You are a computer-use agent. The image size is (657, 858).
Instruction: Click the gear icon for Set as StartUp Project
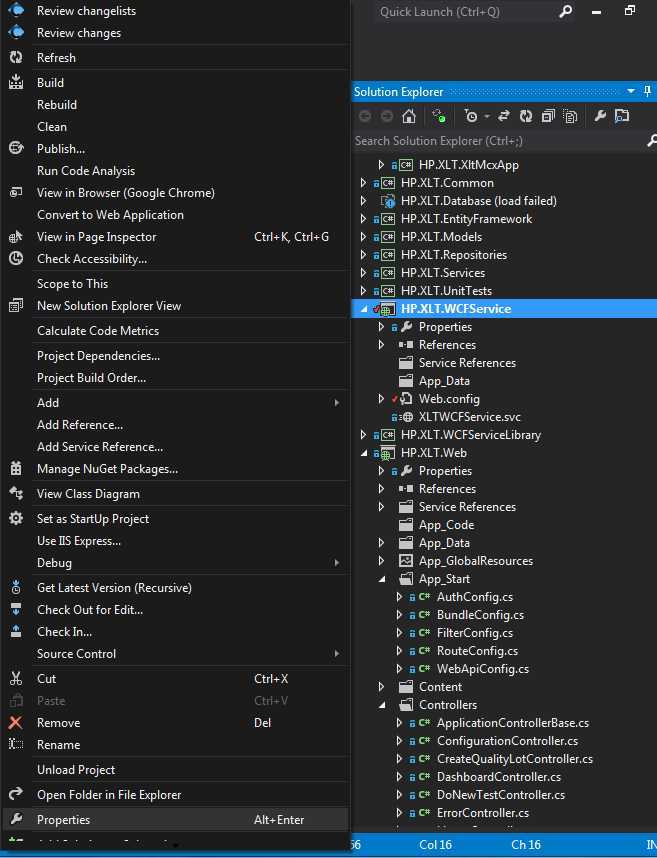click(x=16, y=518)
